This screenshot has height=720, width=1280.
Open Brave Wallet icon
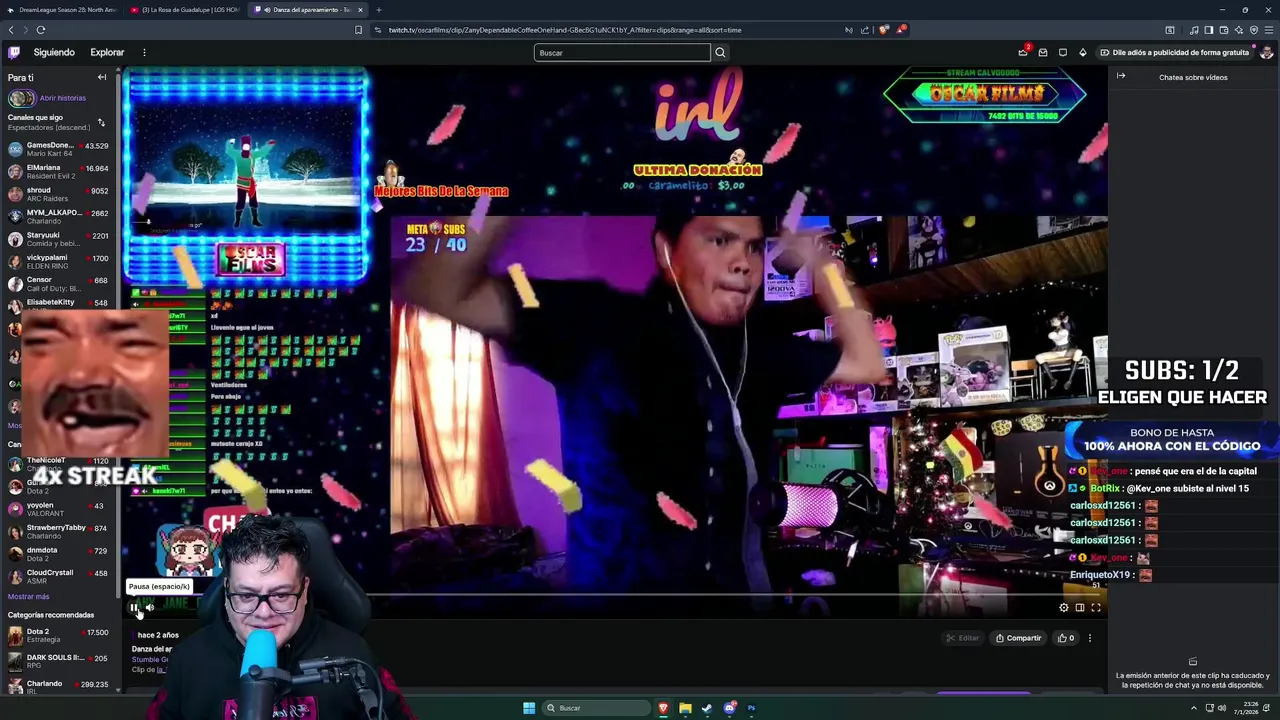coord(1223,30)
